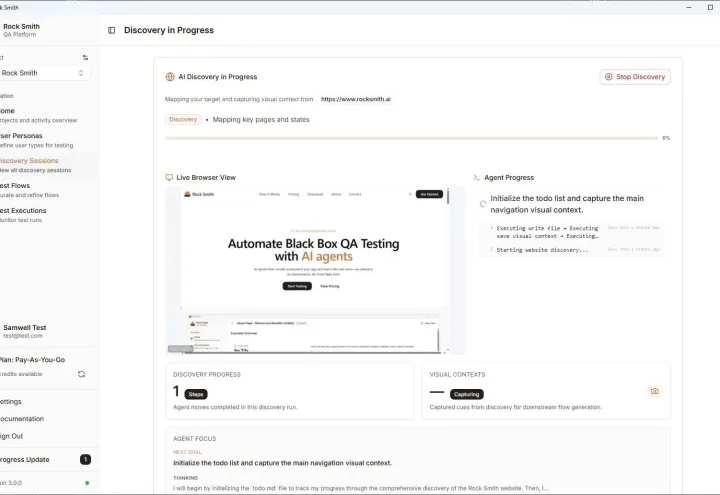Click the Rock Smith logo in the live preview

pos(199,194)
